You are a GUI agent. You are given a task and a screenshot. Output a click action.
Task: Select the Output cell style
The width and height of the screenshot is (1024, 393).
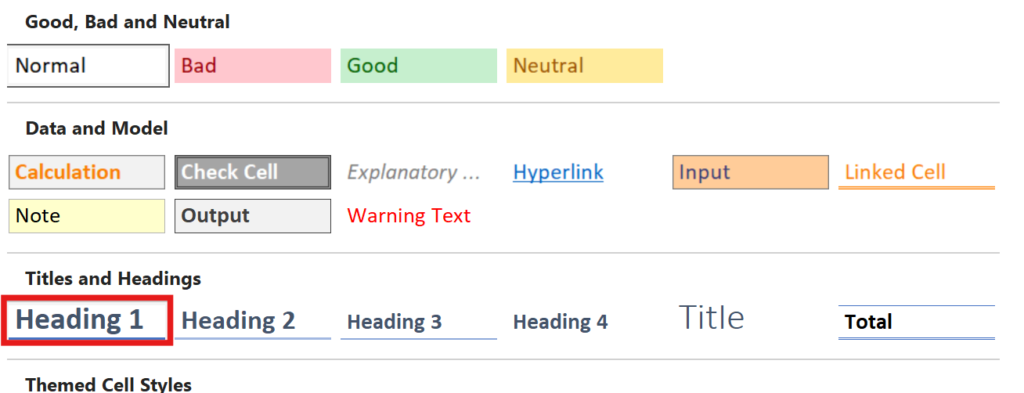253,216
